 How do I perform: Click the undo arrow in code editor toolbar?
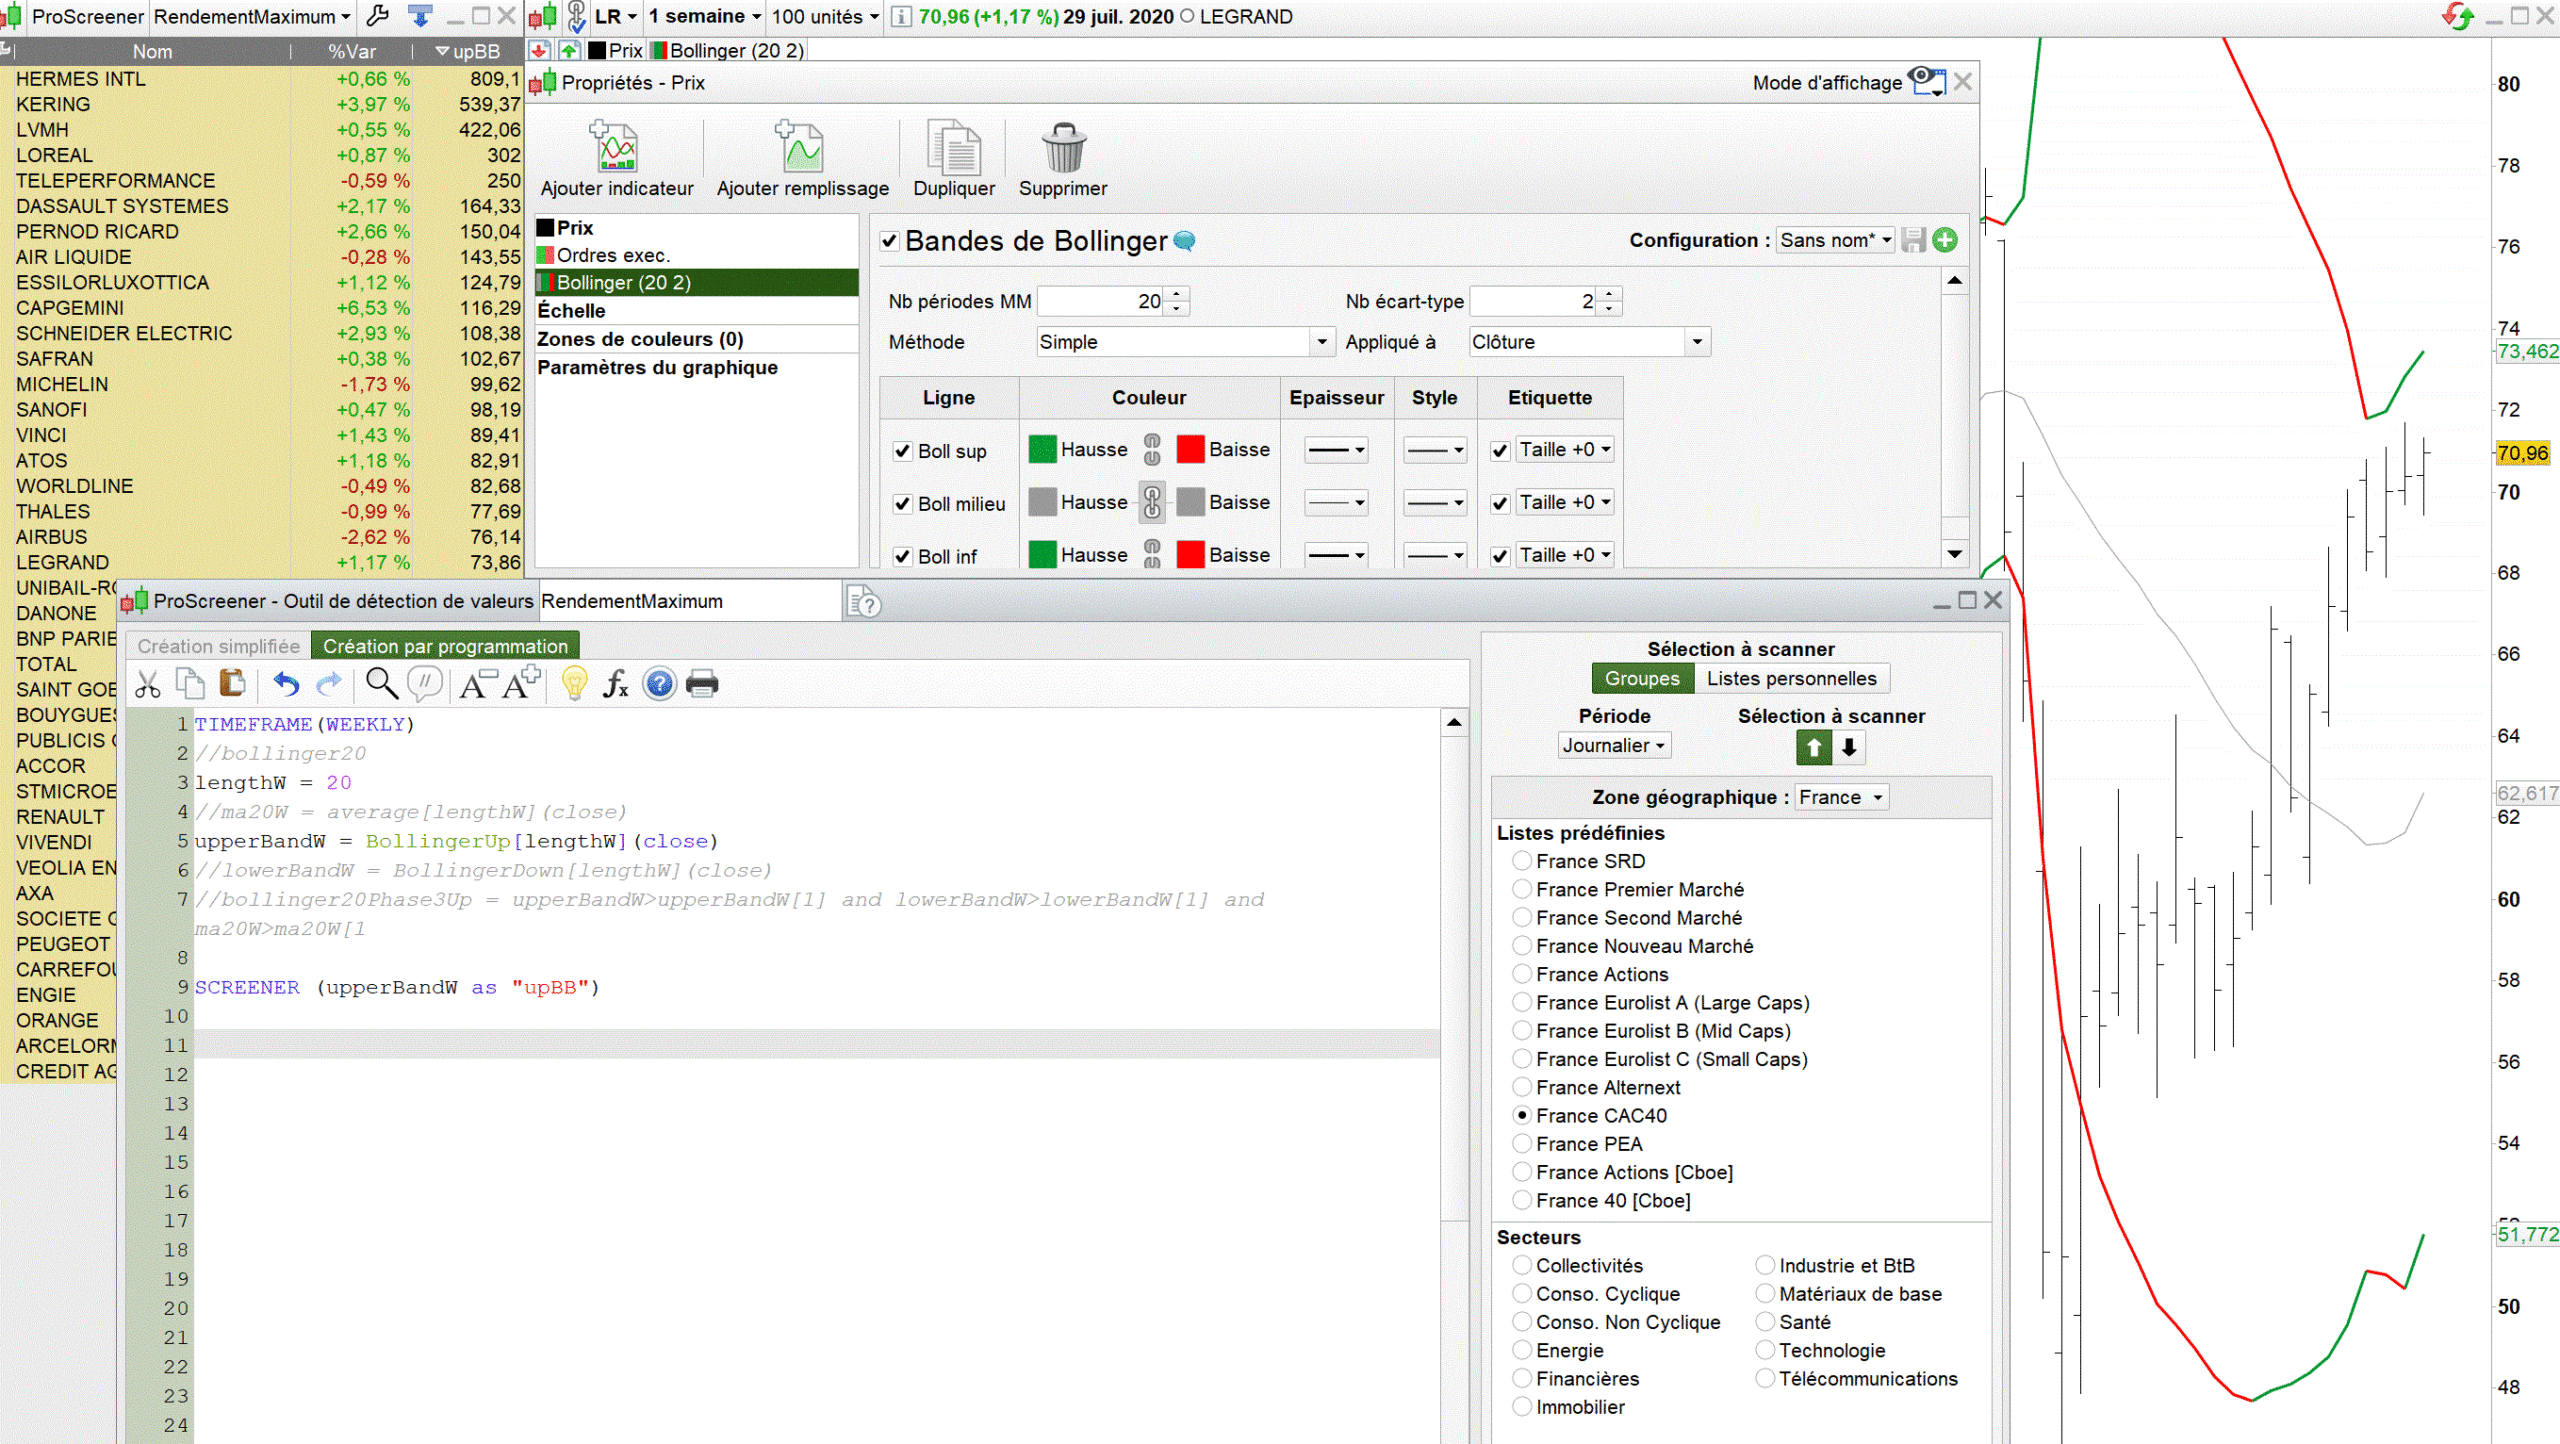coord(286,684)
